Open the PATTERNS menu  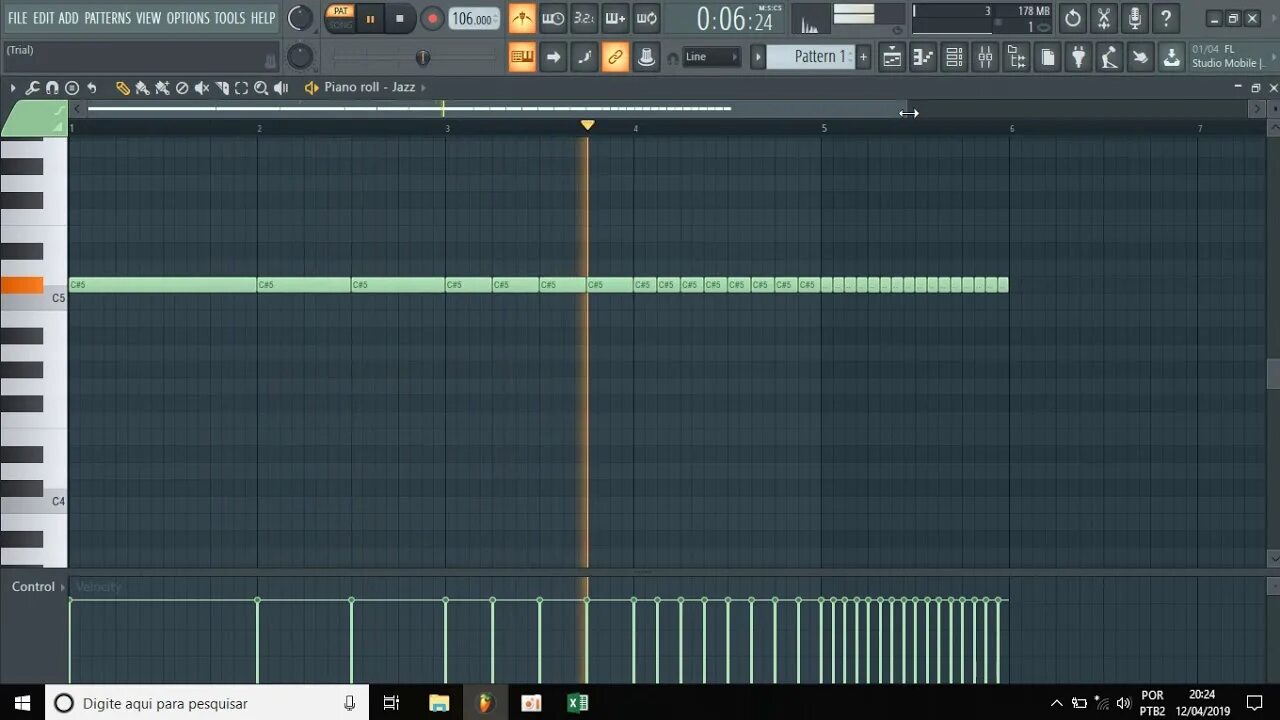coord(107,18)
